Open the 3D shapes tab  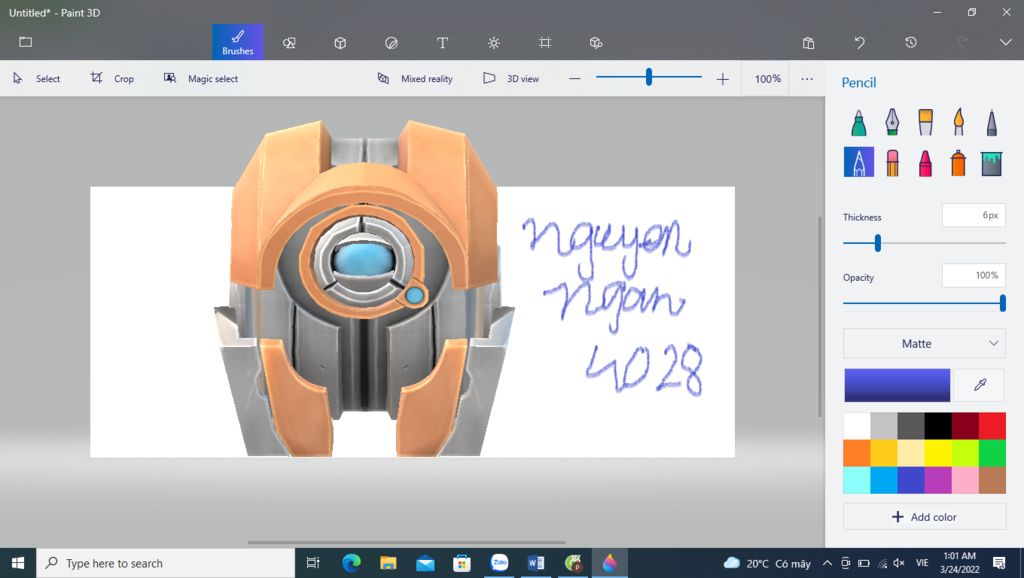(340, 42)
